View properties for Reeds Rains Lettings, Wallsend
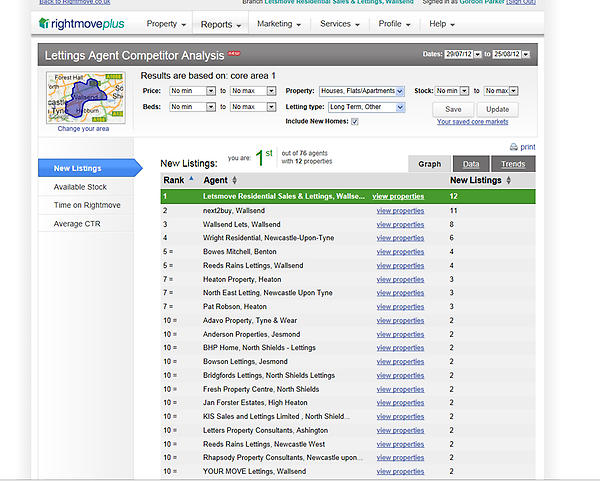This screenshot has height=481, width=600. [400, 266]
